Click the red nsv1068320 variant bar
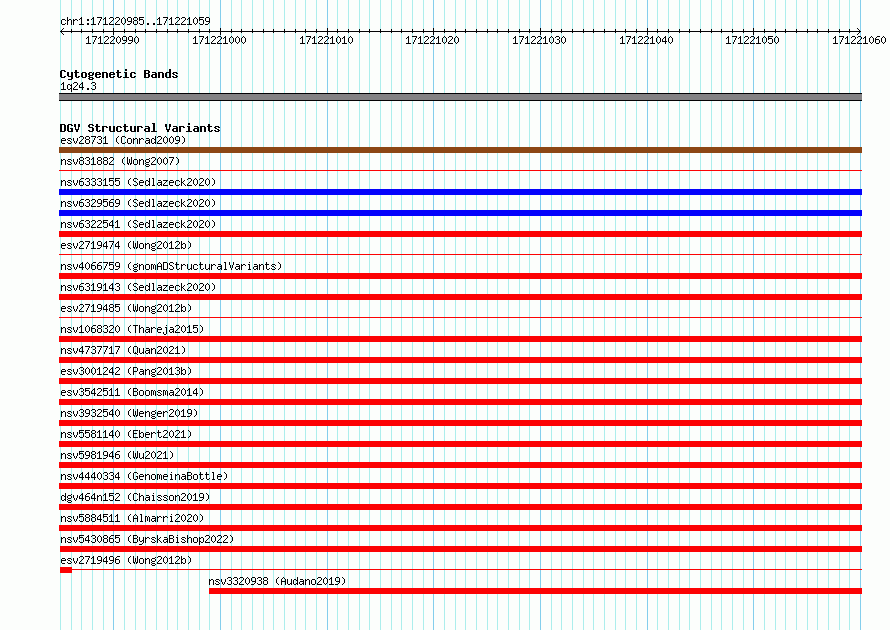This screenshot has height=630, width=890. tap(460, 339)
